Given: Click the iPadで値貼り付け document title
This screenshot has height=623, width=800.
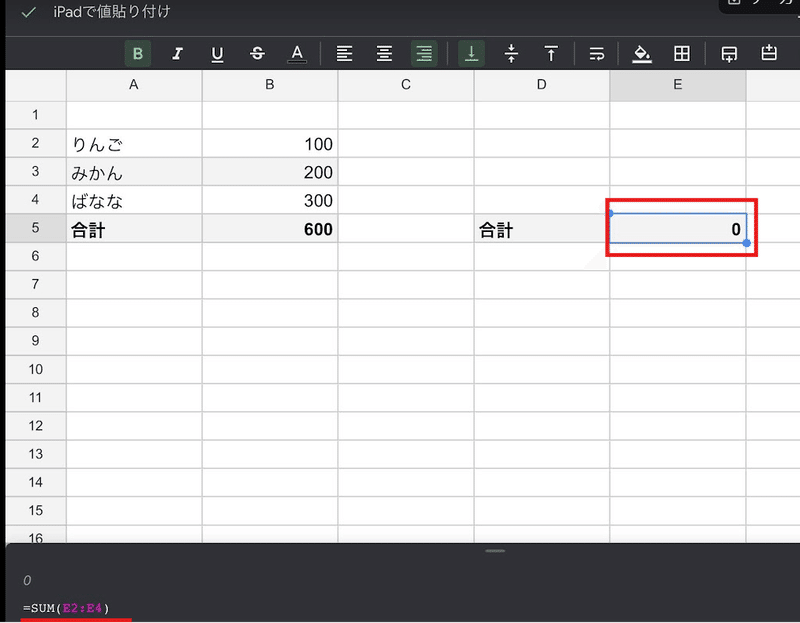Looking at the screenshot, I should click(x=112, y=12).
